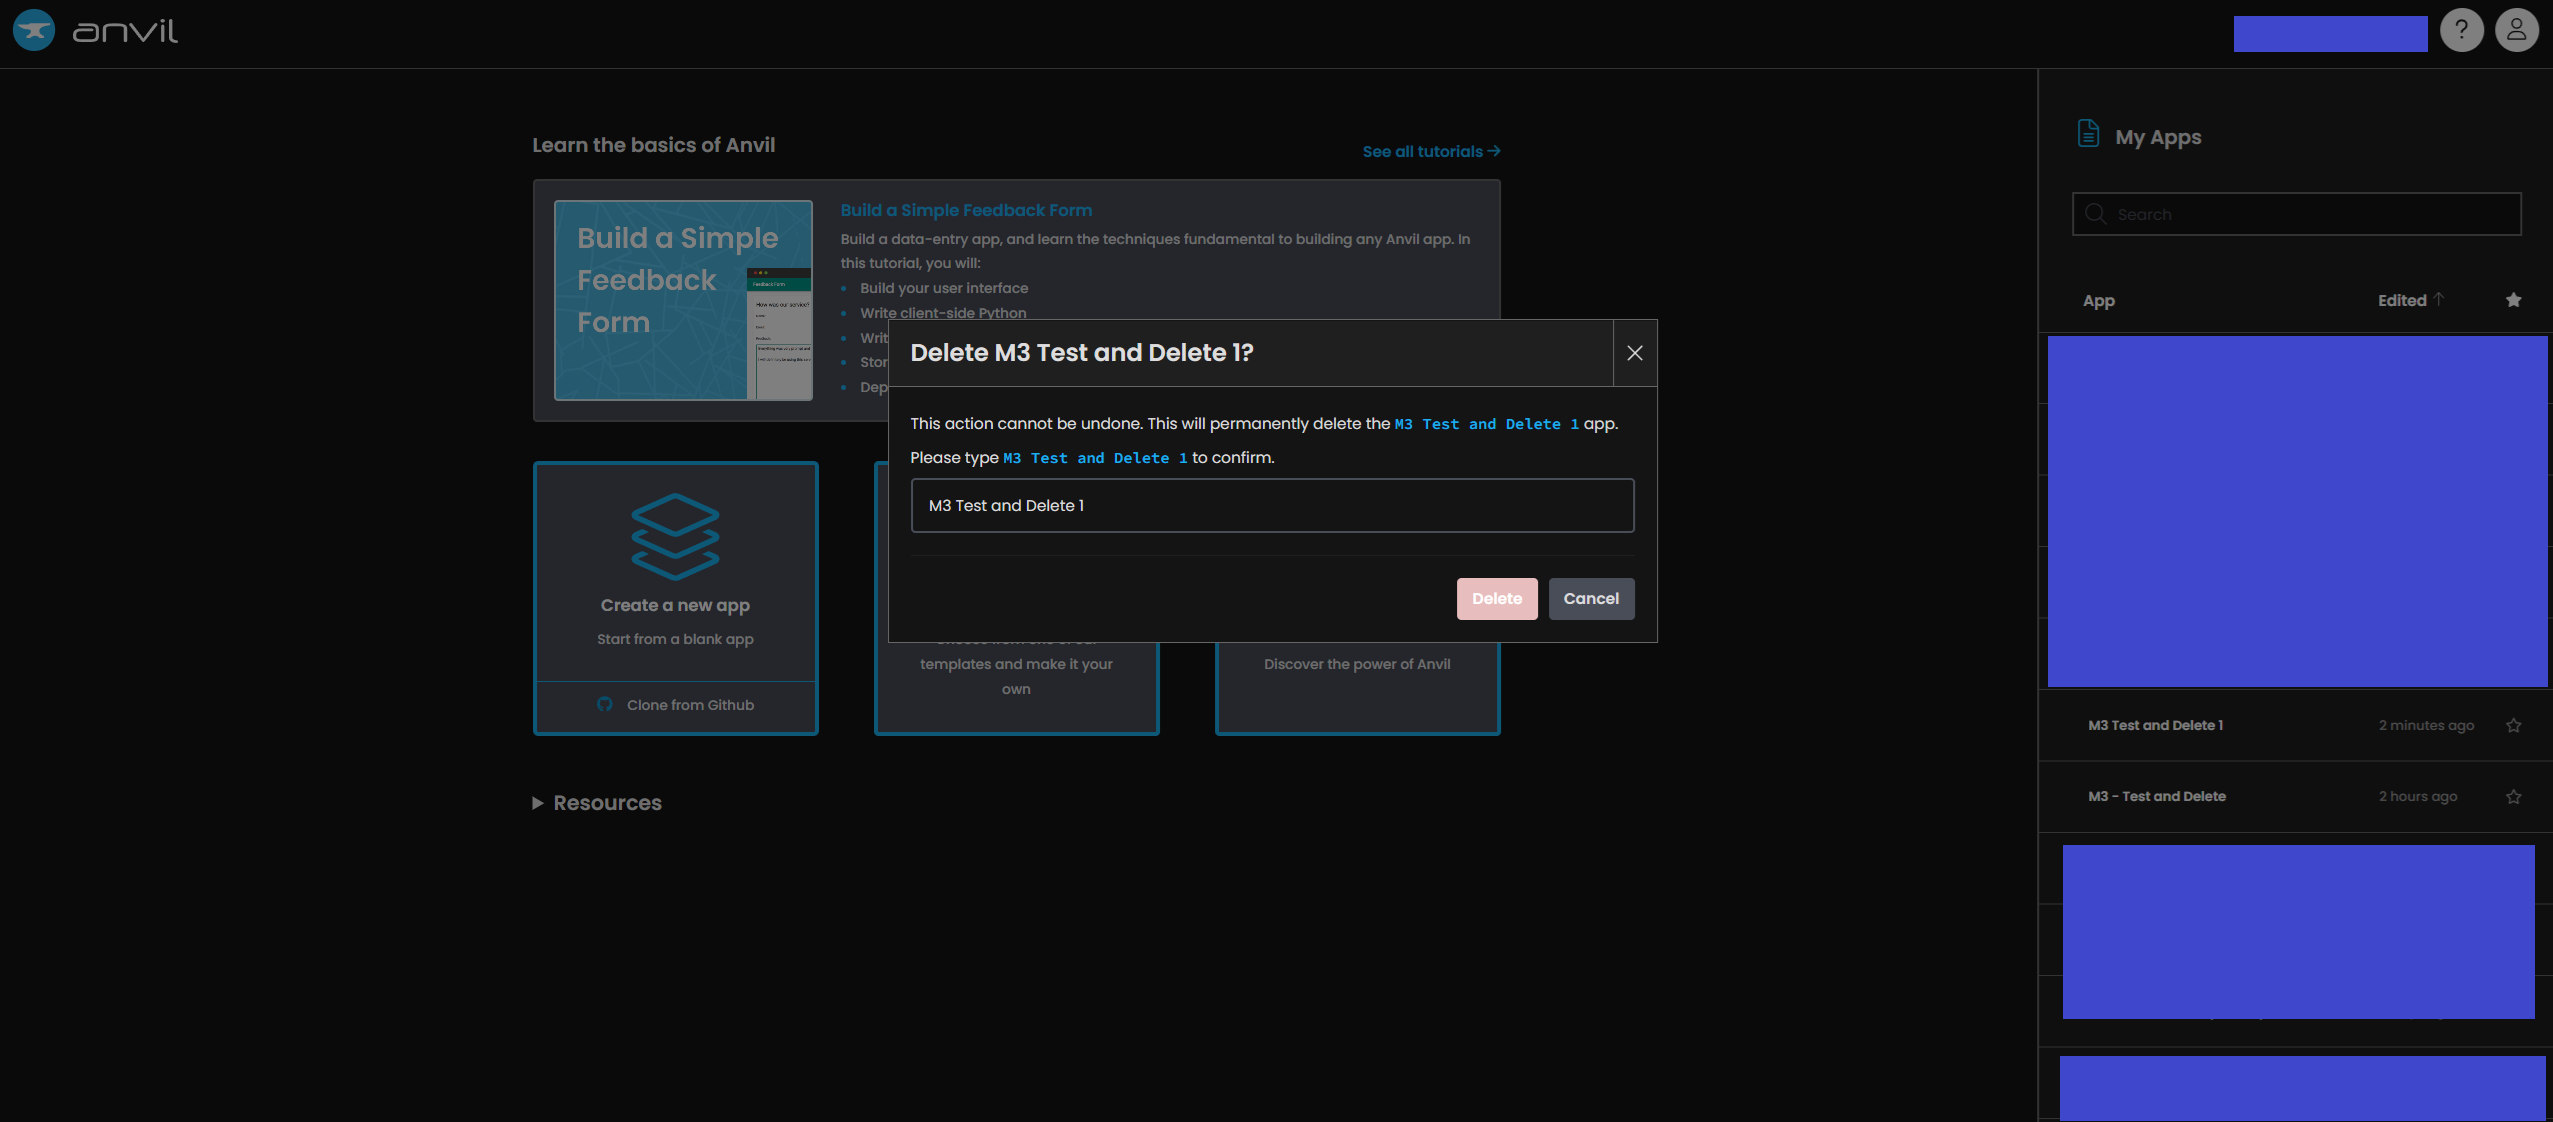Close the delete dialog with the X
The image size is (2553, 1122).
click(x=1634, y=353)
